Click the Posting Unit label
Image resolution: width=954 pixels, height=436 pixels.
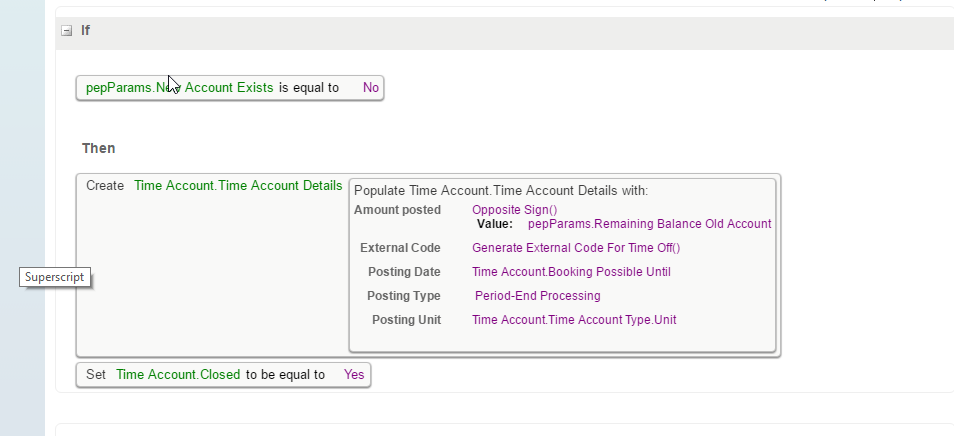tap(406, 320)
